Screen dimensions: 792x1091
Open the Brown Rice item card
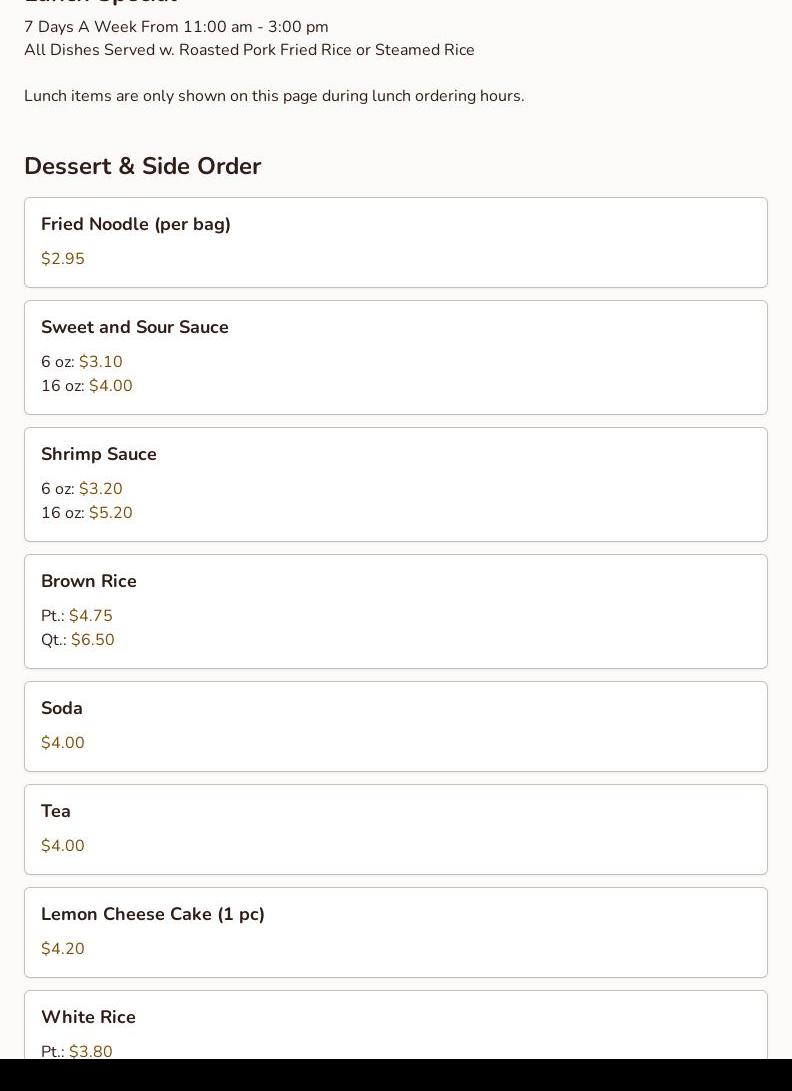tap(89, 582)
